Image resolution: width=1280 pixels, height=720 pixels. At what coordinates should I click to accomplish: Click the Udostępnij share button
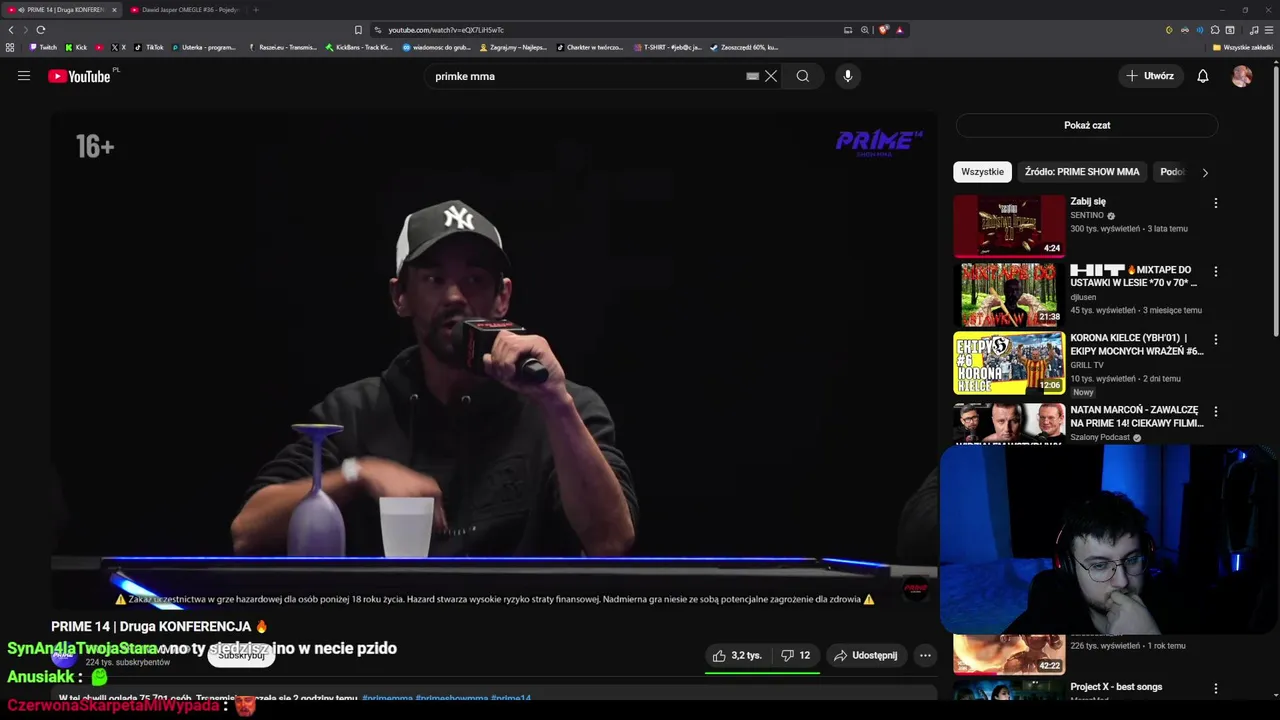pyautogui.click(x=866, y=656)
